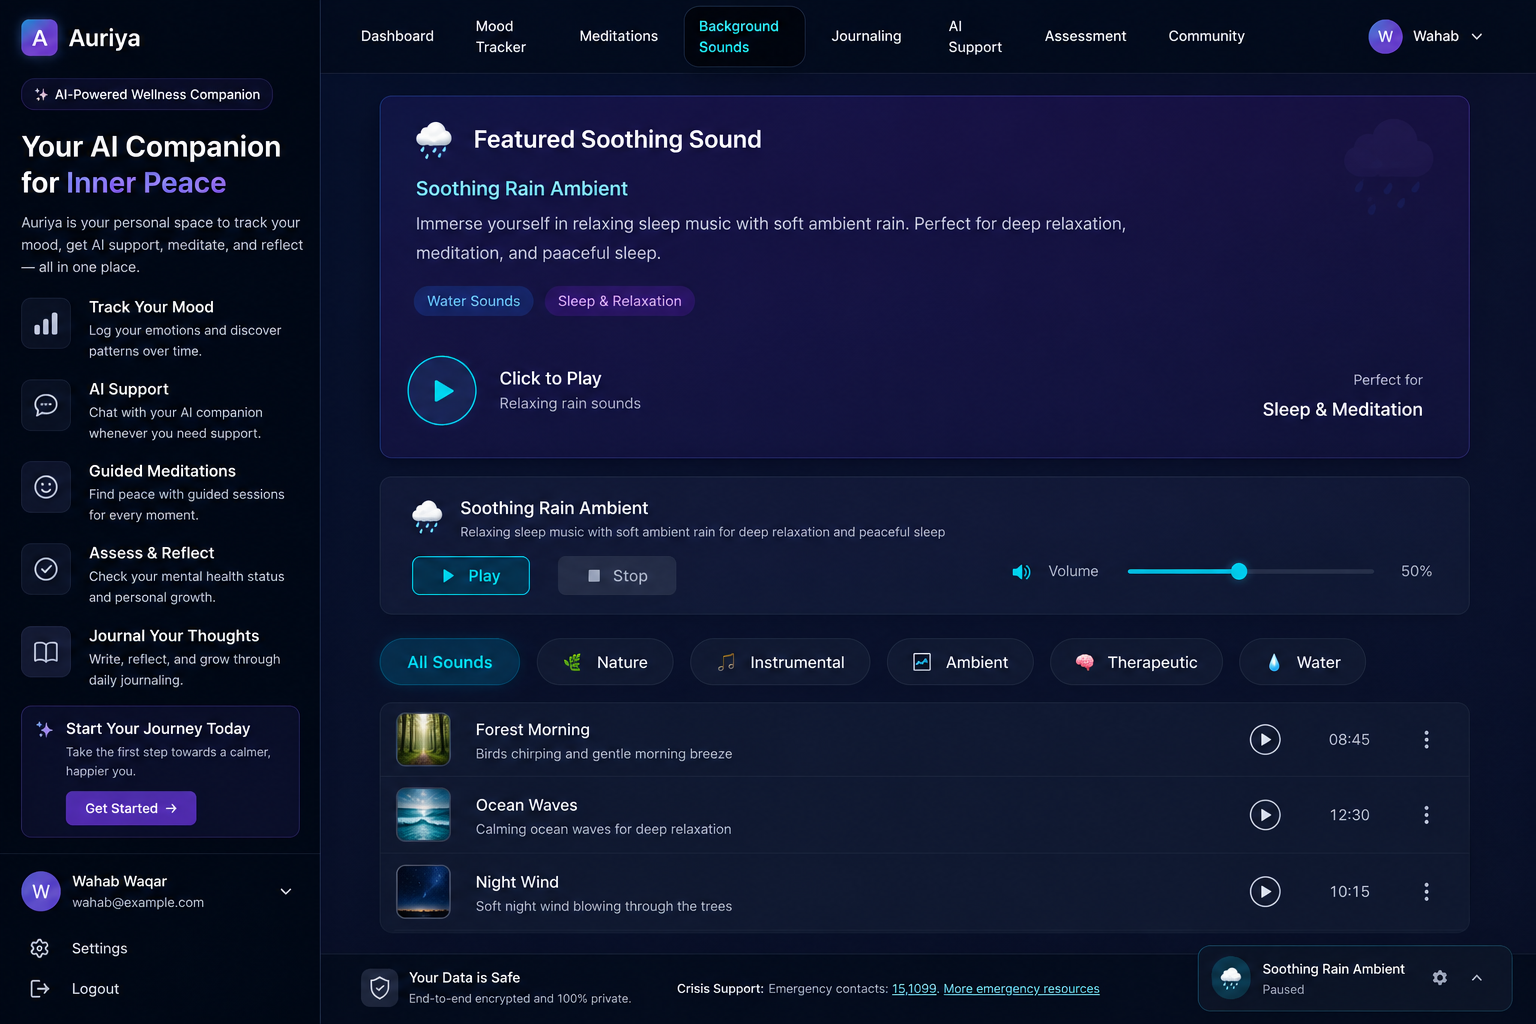Screen dimensions: 1536x1024
Task: Click the Journal Your Thoughts book icon
Action: point(46,652)
